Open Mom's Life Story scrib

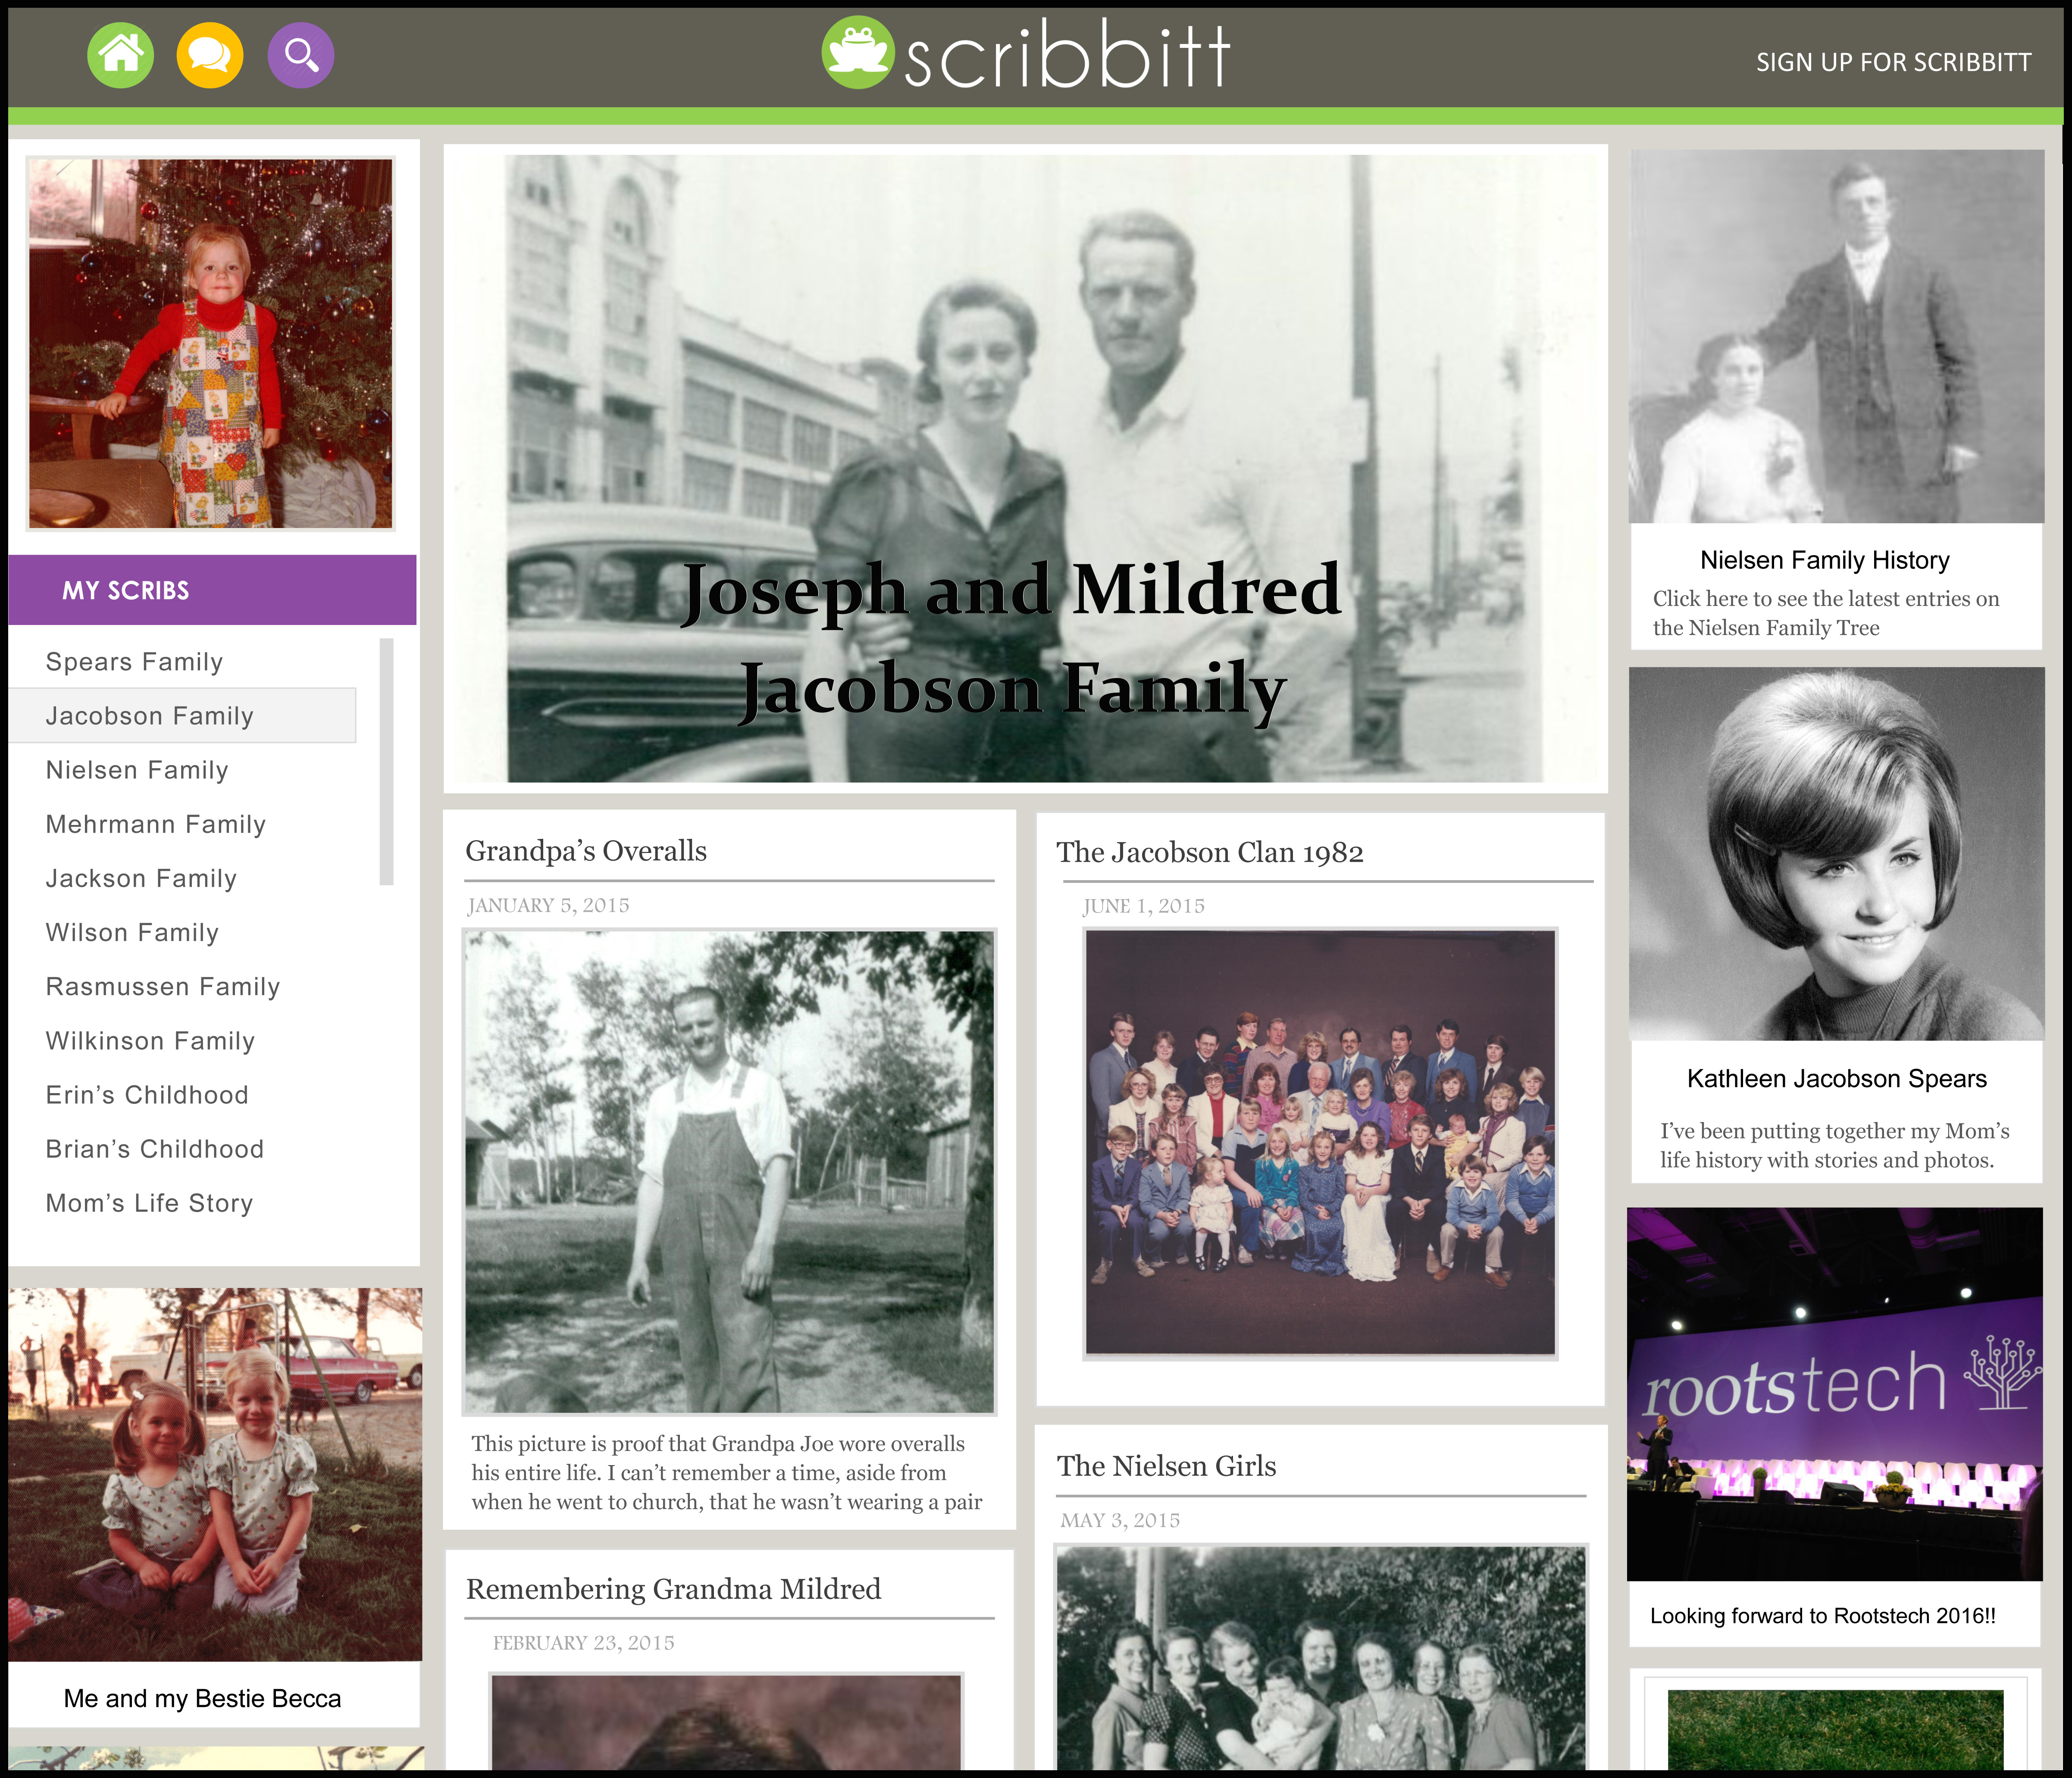point(149,1203)
